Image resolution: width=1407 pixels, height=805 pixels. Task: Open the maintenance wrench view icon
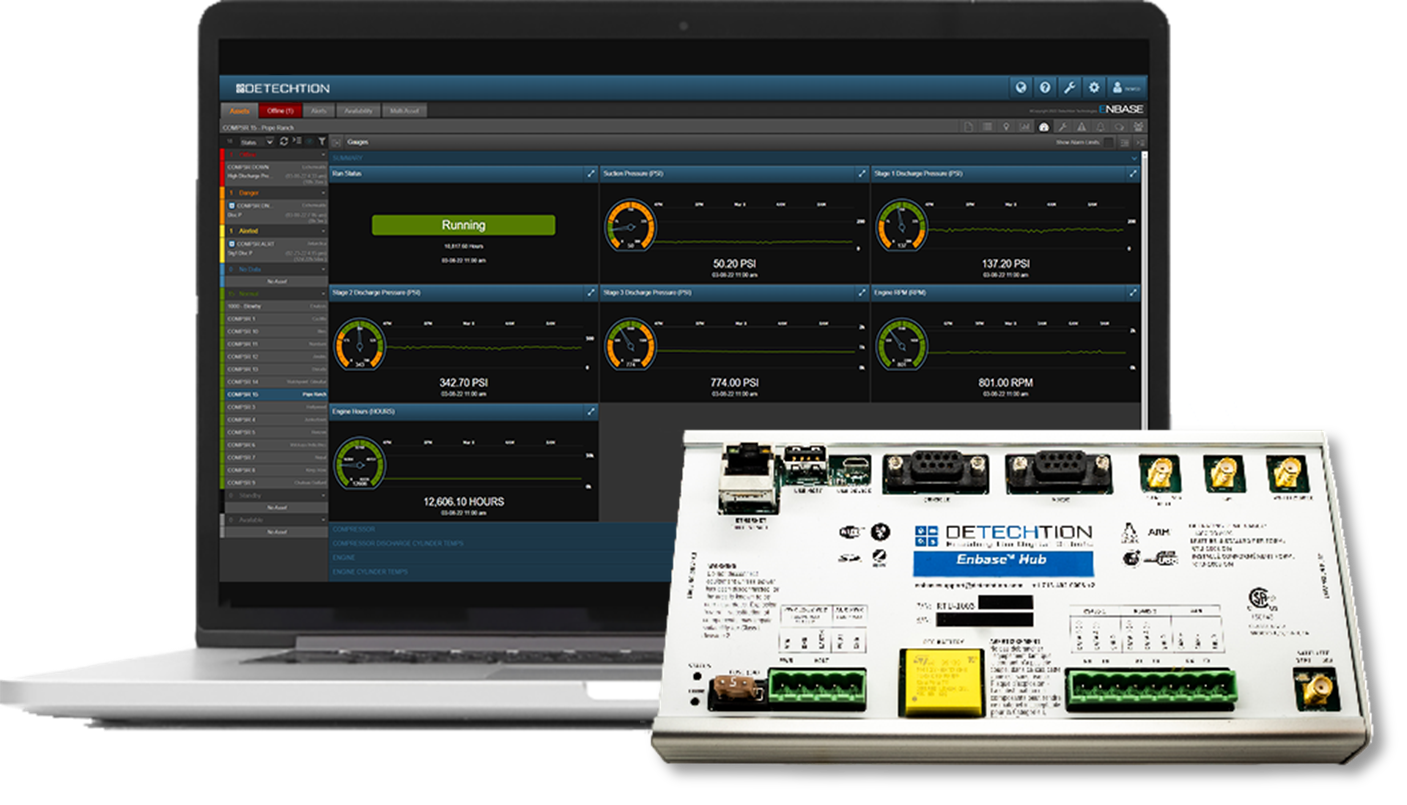click(1063, 127)
